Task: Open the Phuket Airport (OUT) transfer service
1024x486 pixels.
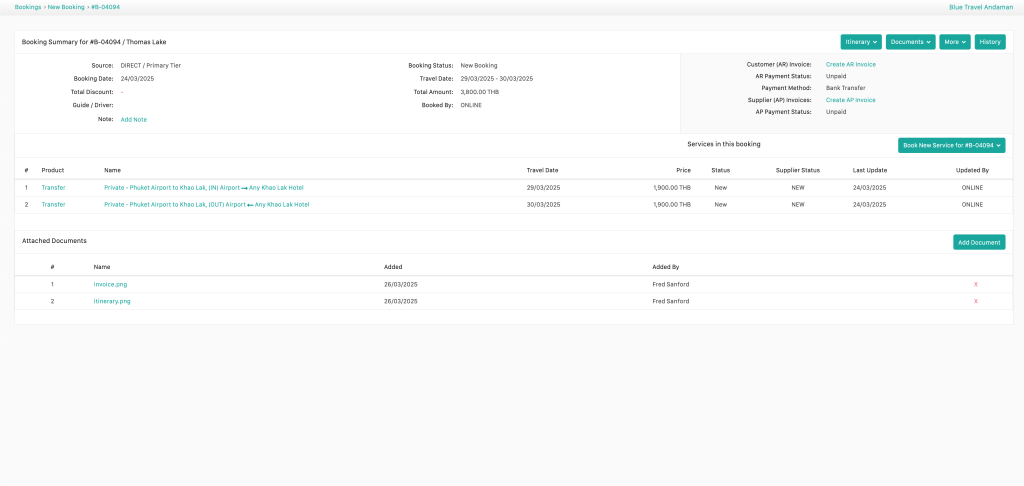Action: 206,204
